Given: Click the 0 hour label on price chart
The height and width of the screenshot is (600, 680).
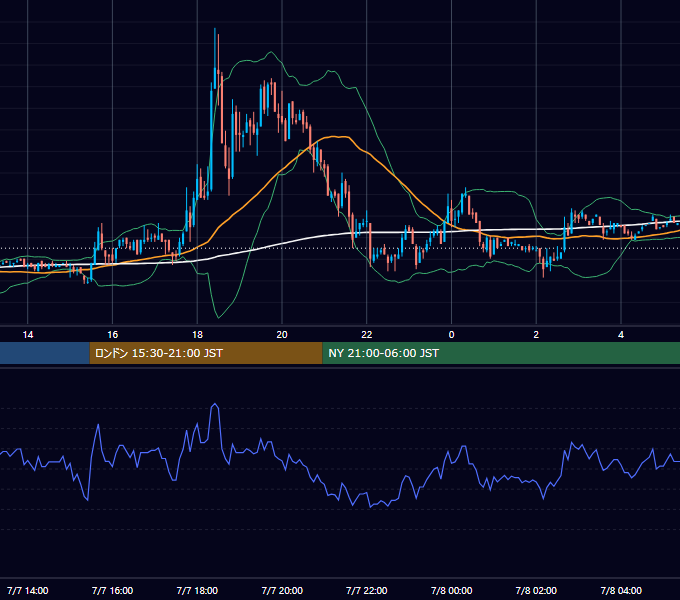Looking at the screenshot, I should coord(451,335).
